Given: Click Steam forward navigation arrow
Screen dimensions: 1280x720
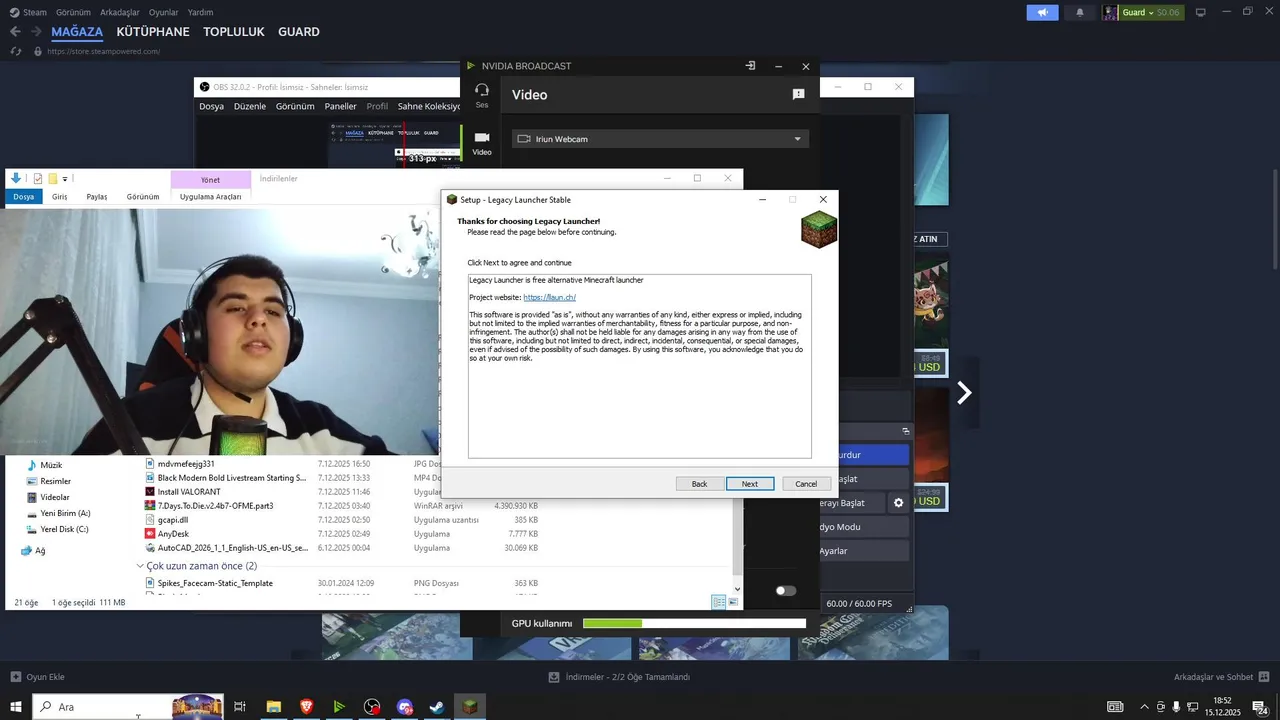Looking at the screenshot, I should 36,32.
